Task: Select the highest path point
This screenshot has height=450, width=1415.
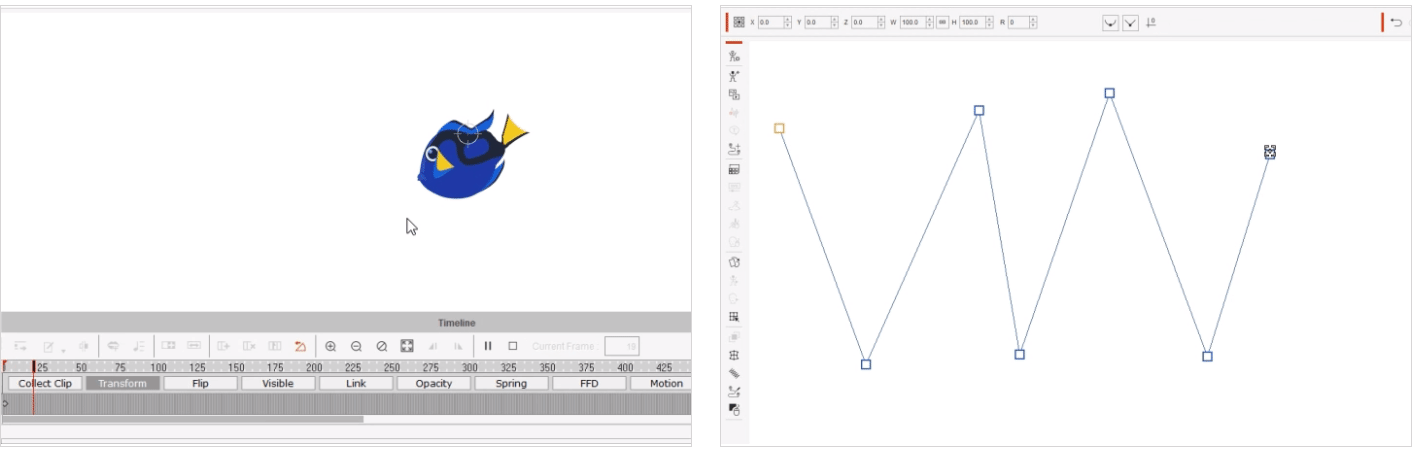Action: coord(1109,93)
